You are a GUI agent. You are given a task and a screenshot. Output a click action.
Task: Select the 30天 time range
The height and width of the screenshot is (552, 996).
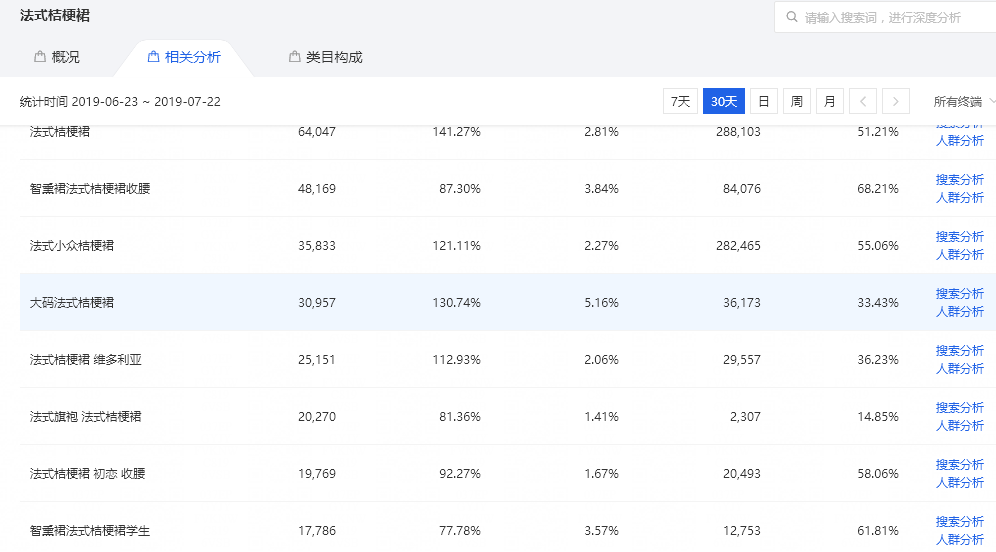tap(724, 101)
